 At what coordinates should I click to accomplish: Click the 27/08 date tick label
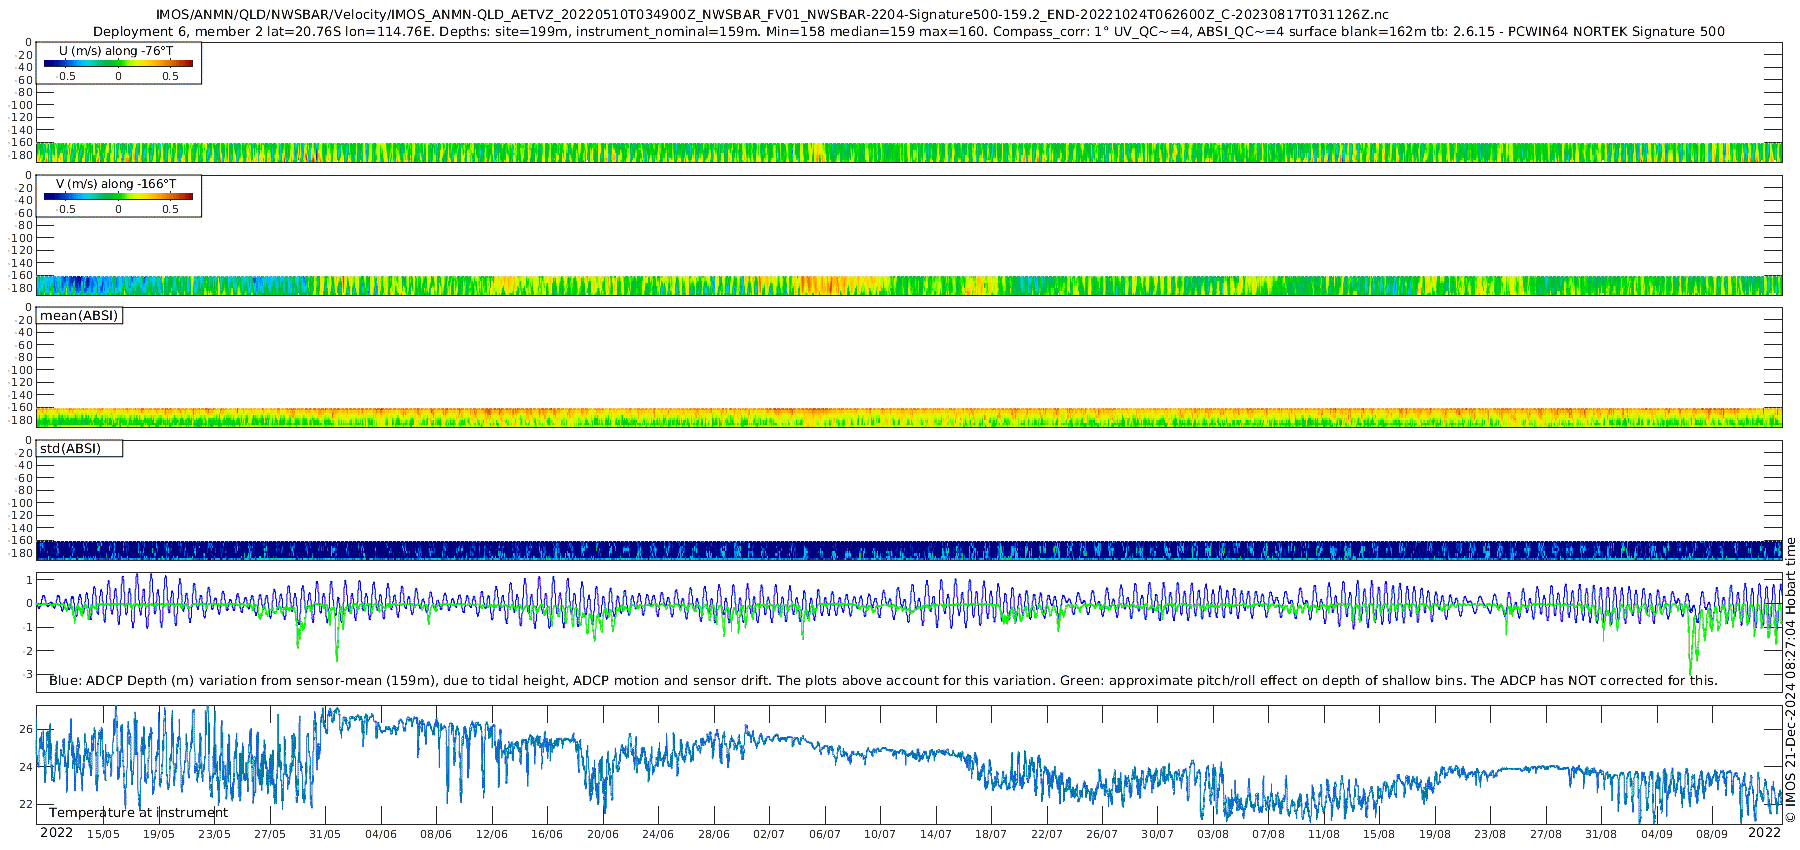point(1546,834)
